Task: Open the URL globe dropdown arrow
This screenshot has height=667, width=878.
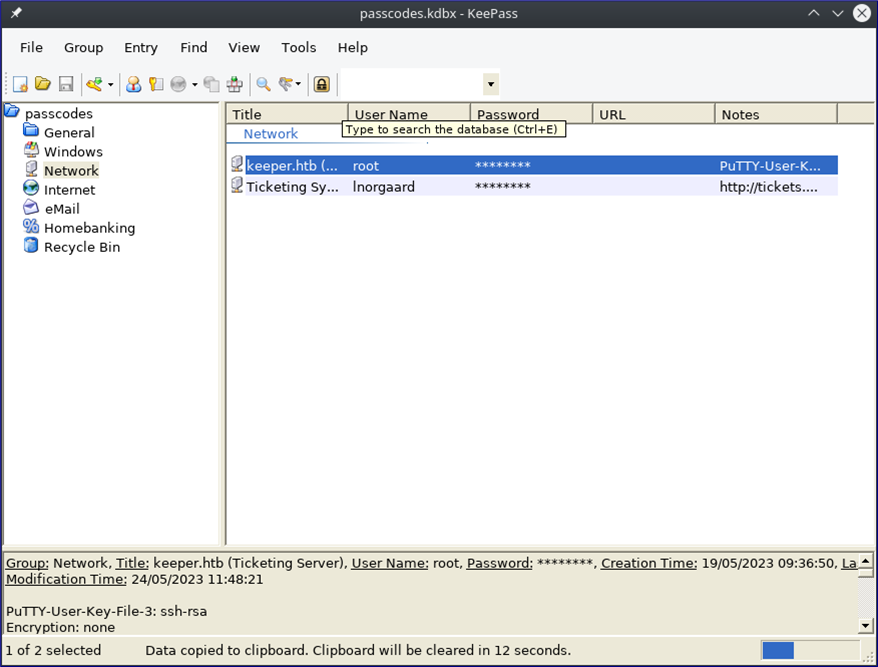Action: point(194,85)
